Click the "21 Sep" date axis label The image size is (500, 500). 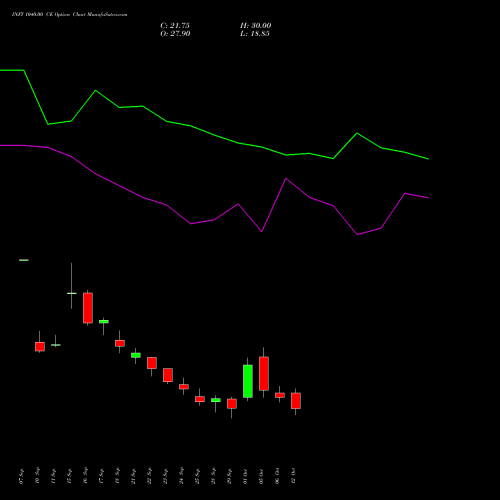pos(134,476)
